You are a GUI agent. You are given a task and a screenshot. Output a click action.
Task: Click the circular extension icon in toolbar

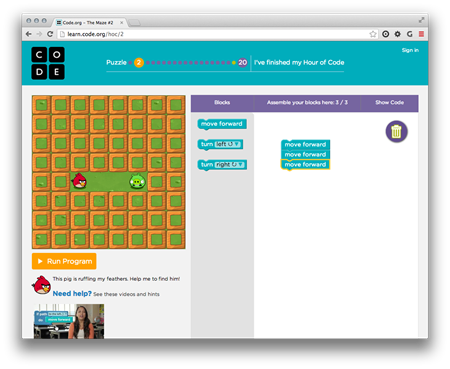click(386, 34)
